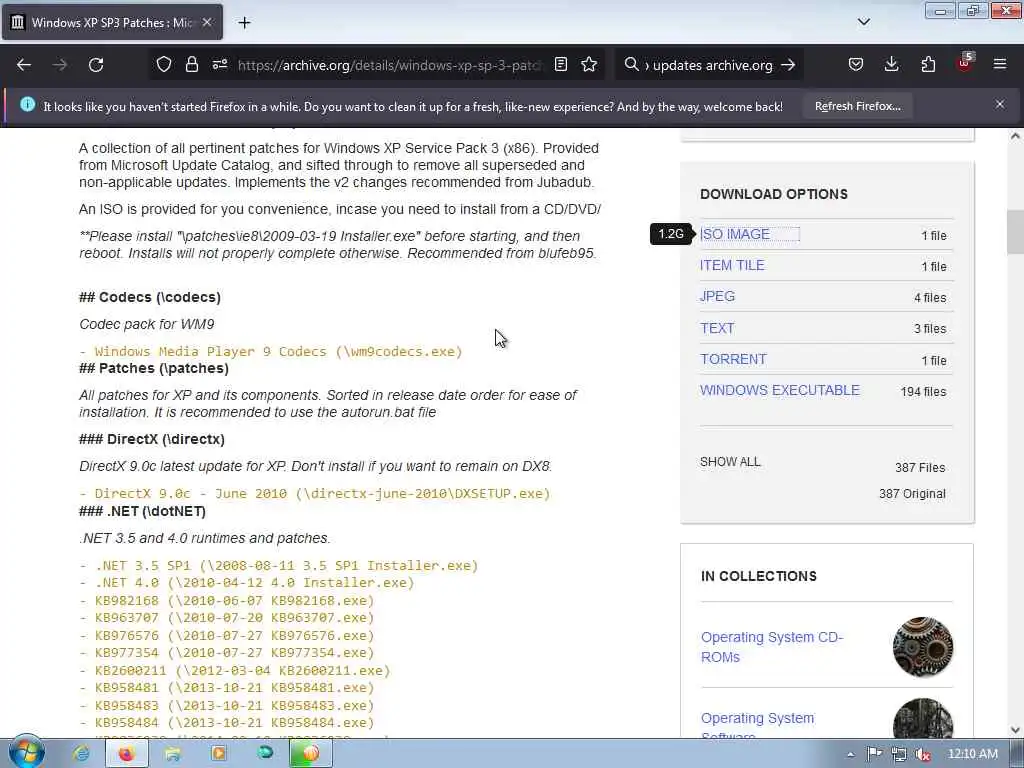The height and width of the screenshot is (768, 1024).
Task: Open the Firefox downloads panel
Action: click(x=891, y=64)
